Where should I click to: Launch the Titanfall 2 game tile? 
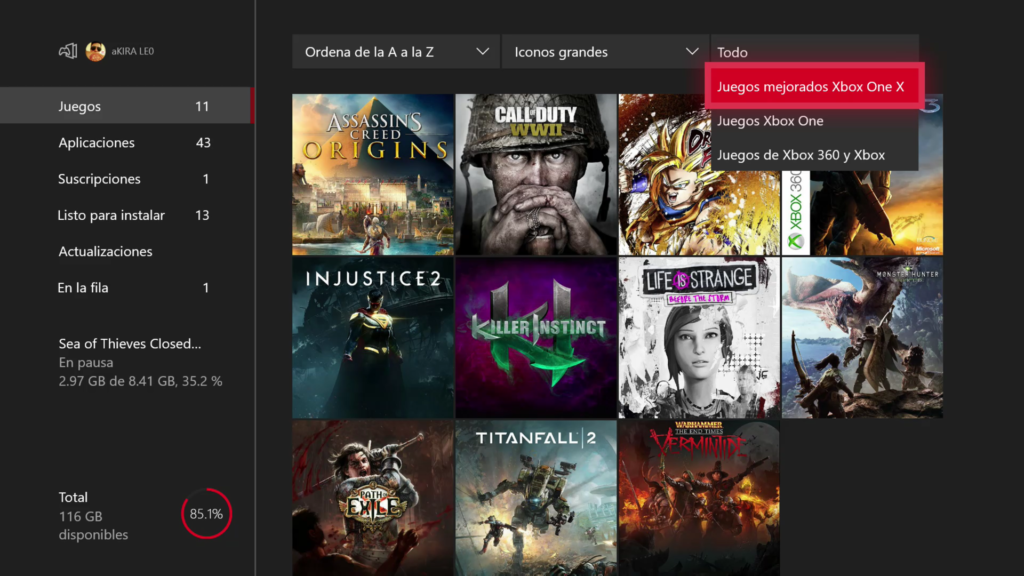pos(536,497)
